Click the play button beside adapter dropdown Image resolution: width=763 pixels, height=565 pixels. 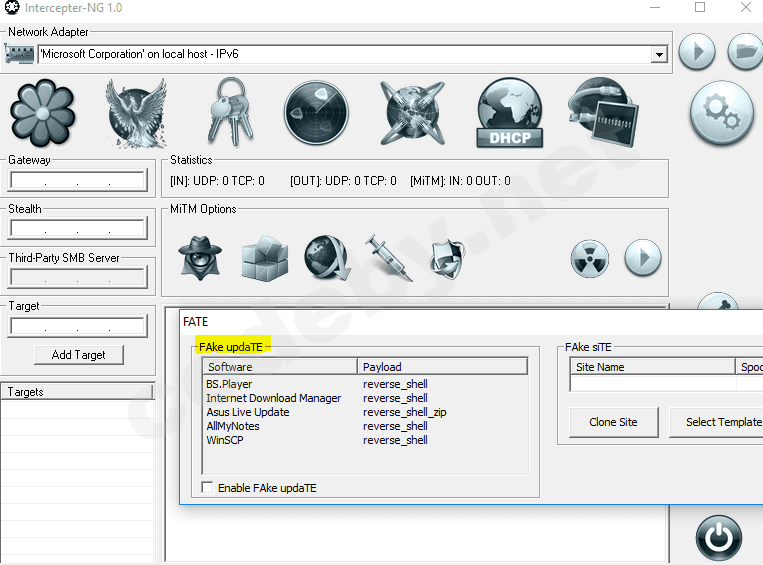697,52
